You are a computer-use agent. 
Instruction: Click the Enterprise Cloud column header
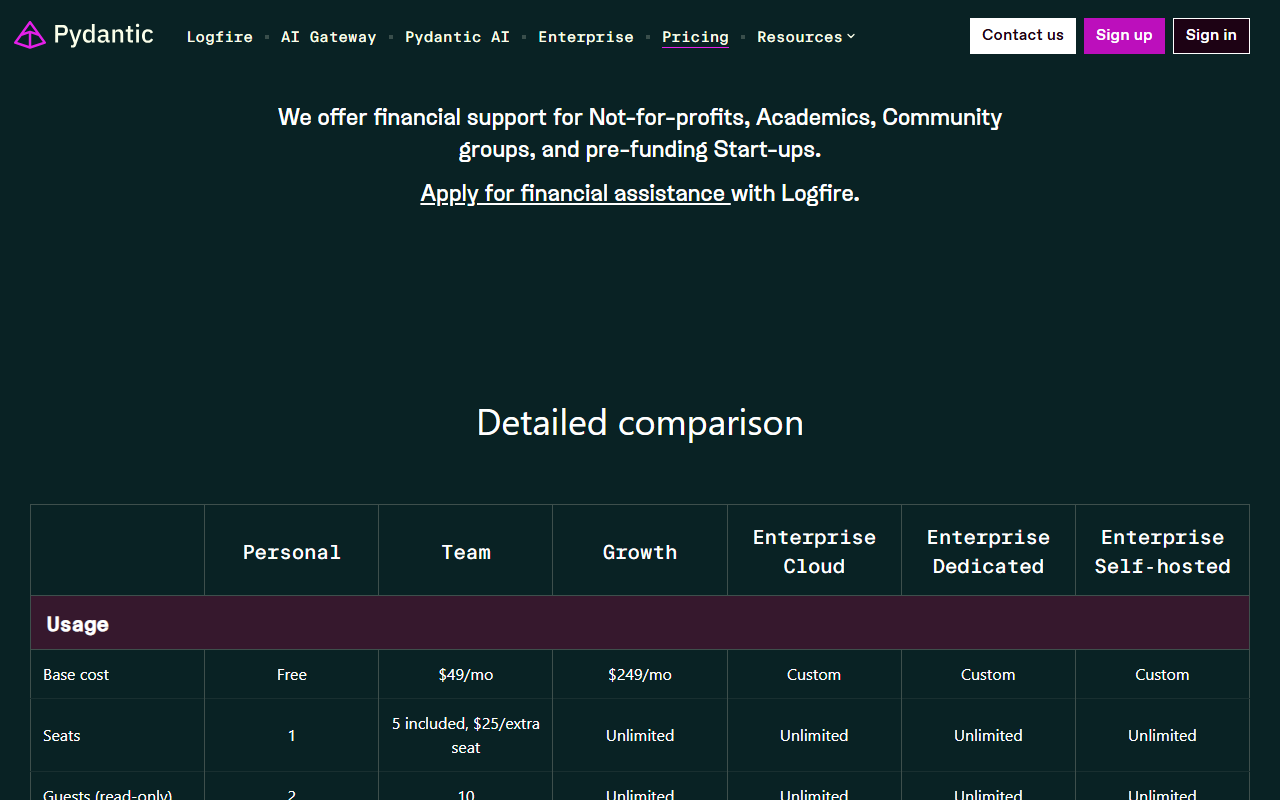tap(814, 552)
